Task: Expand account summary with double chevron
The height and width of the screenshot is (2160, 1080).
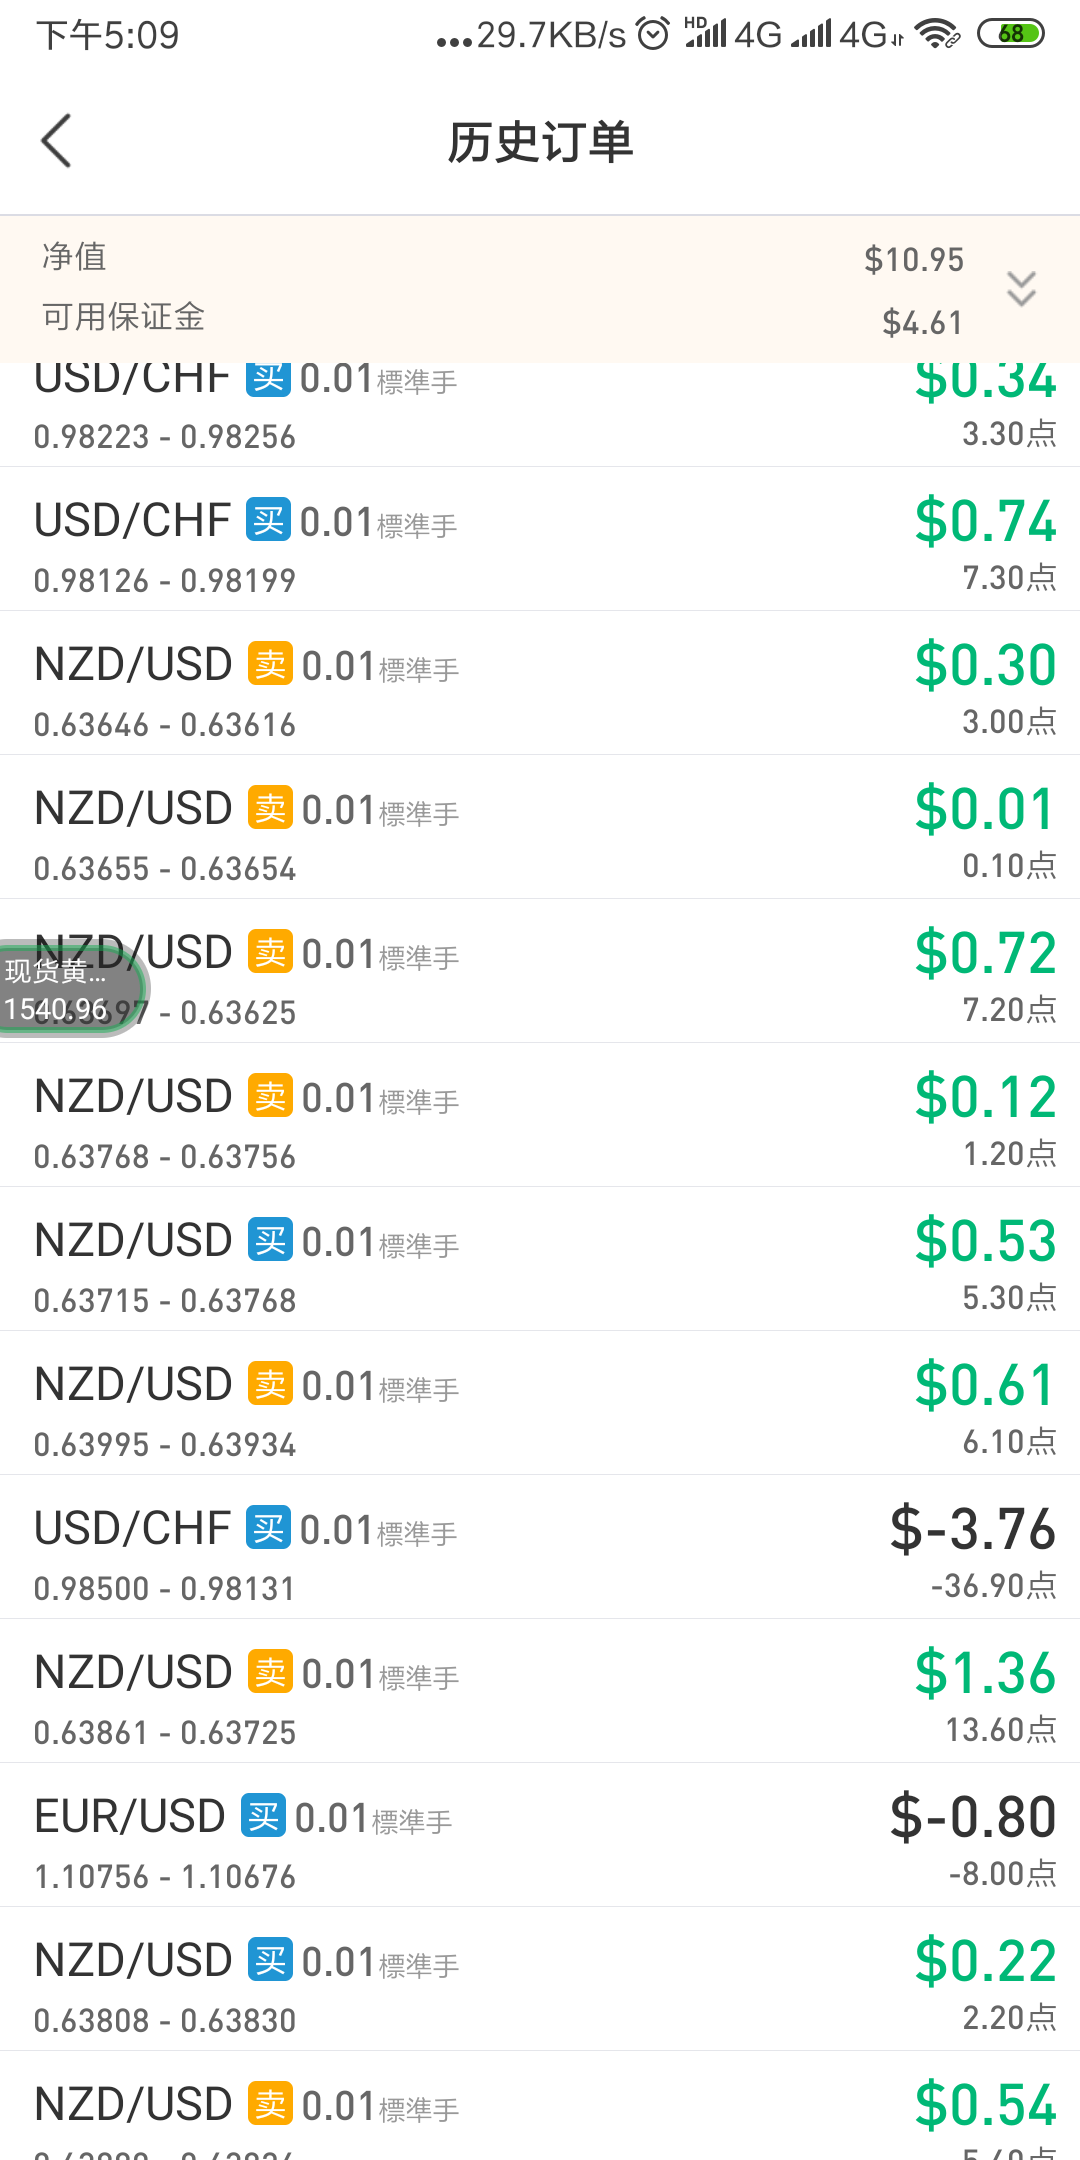Action: point(1021,289)
